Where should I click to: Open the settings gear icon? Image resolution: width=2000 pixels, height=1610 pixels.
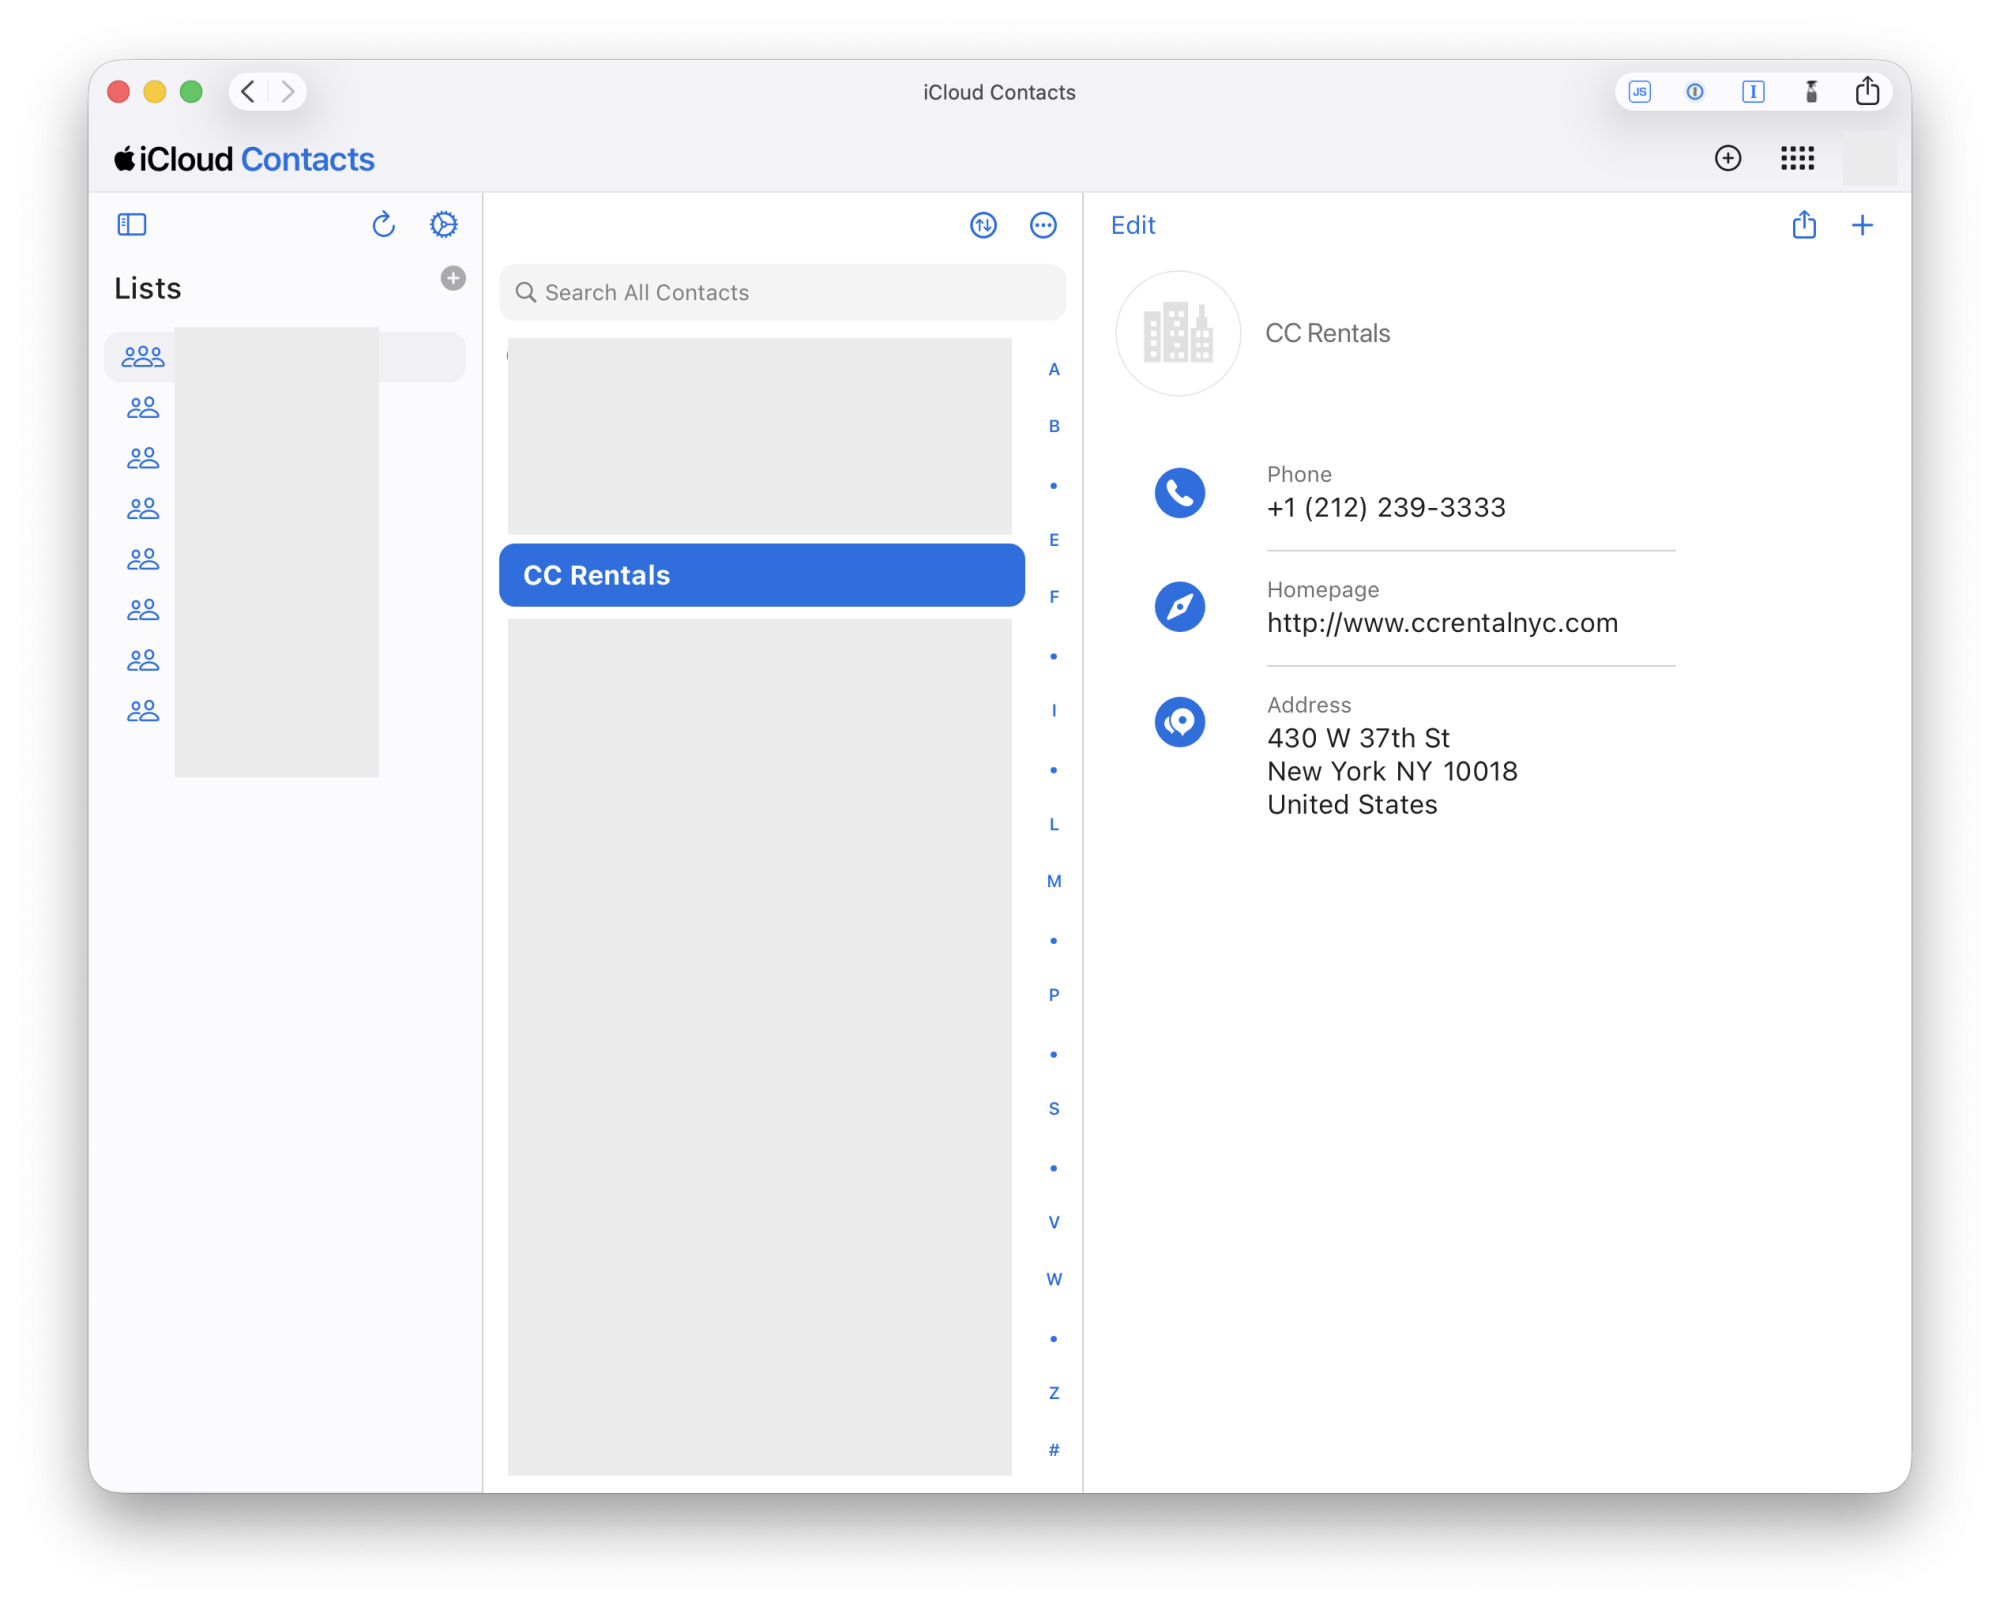click(443, 225)
